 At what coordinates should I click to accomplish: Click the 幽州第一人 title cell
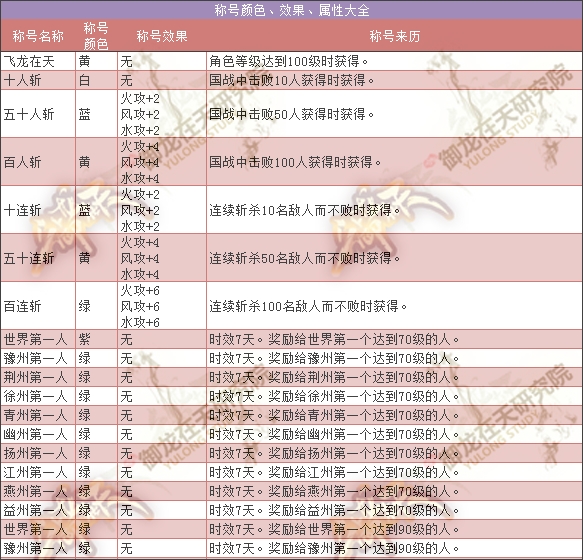[x=38, y=434]
